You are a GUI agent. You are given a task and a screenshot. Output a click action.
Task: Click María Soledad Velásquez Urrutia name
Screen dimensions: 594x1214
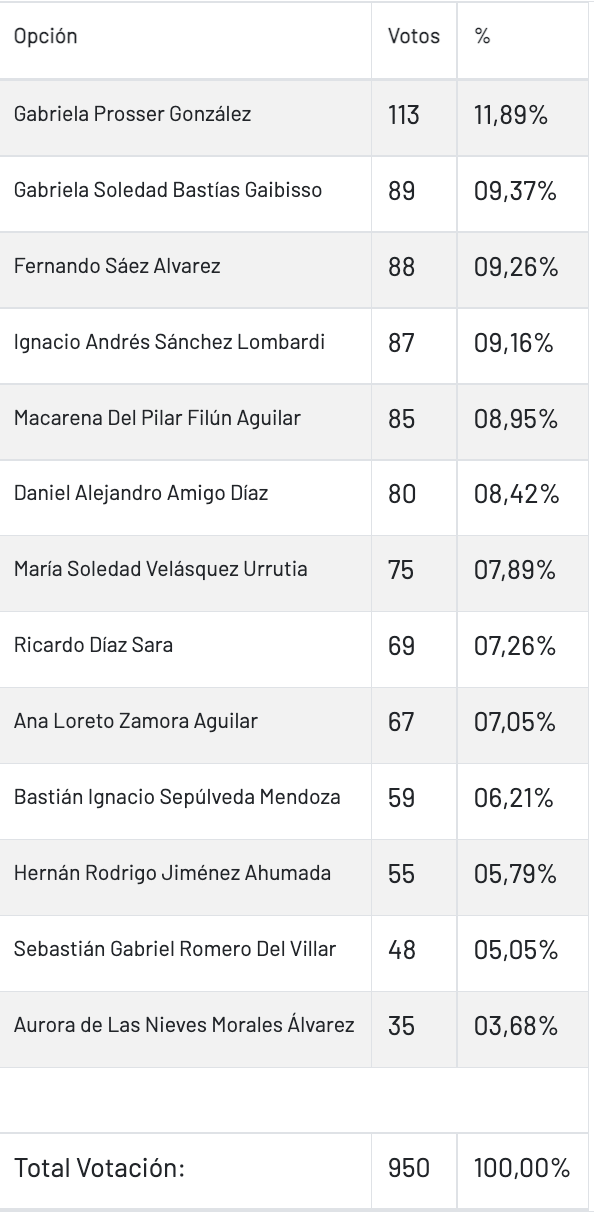click(161, 569)
